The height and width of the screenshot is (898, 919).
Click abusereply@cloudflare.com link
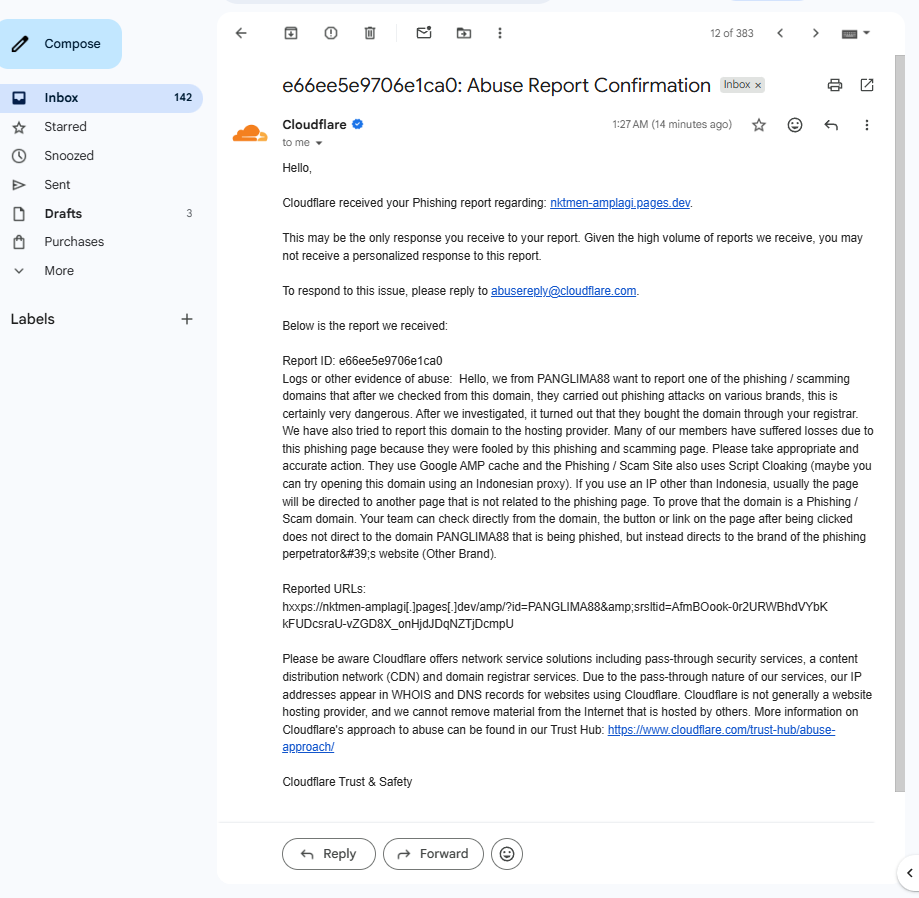point(563,291)
